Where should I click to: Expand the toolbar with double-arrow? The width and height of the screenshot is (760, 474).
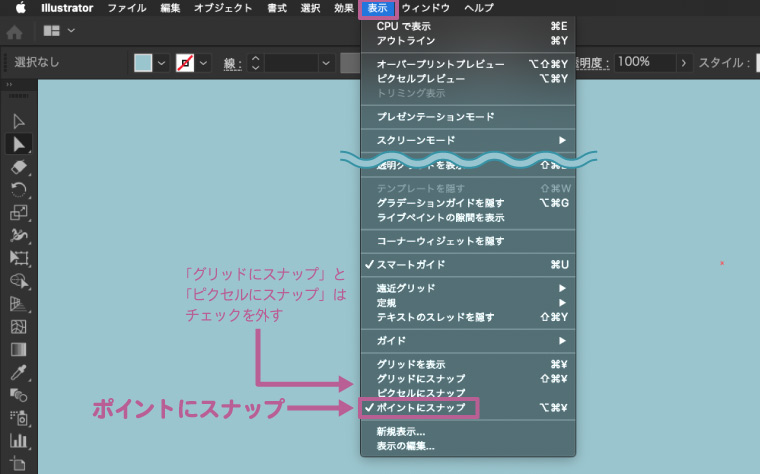(9, 84)
